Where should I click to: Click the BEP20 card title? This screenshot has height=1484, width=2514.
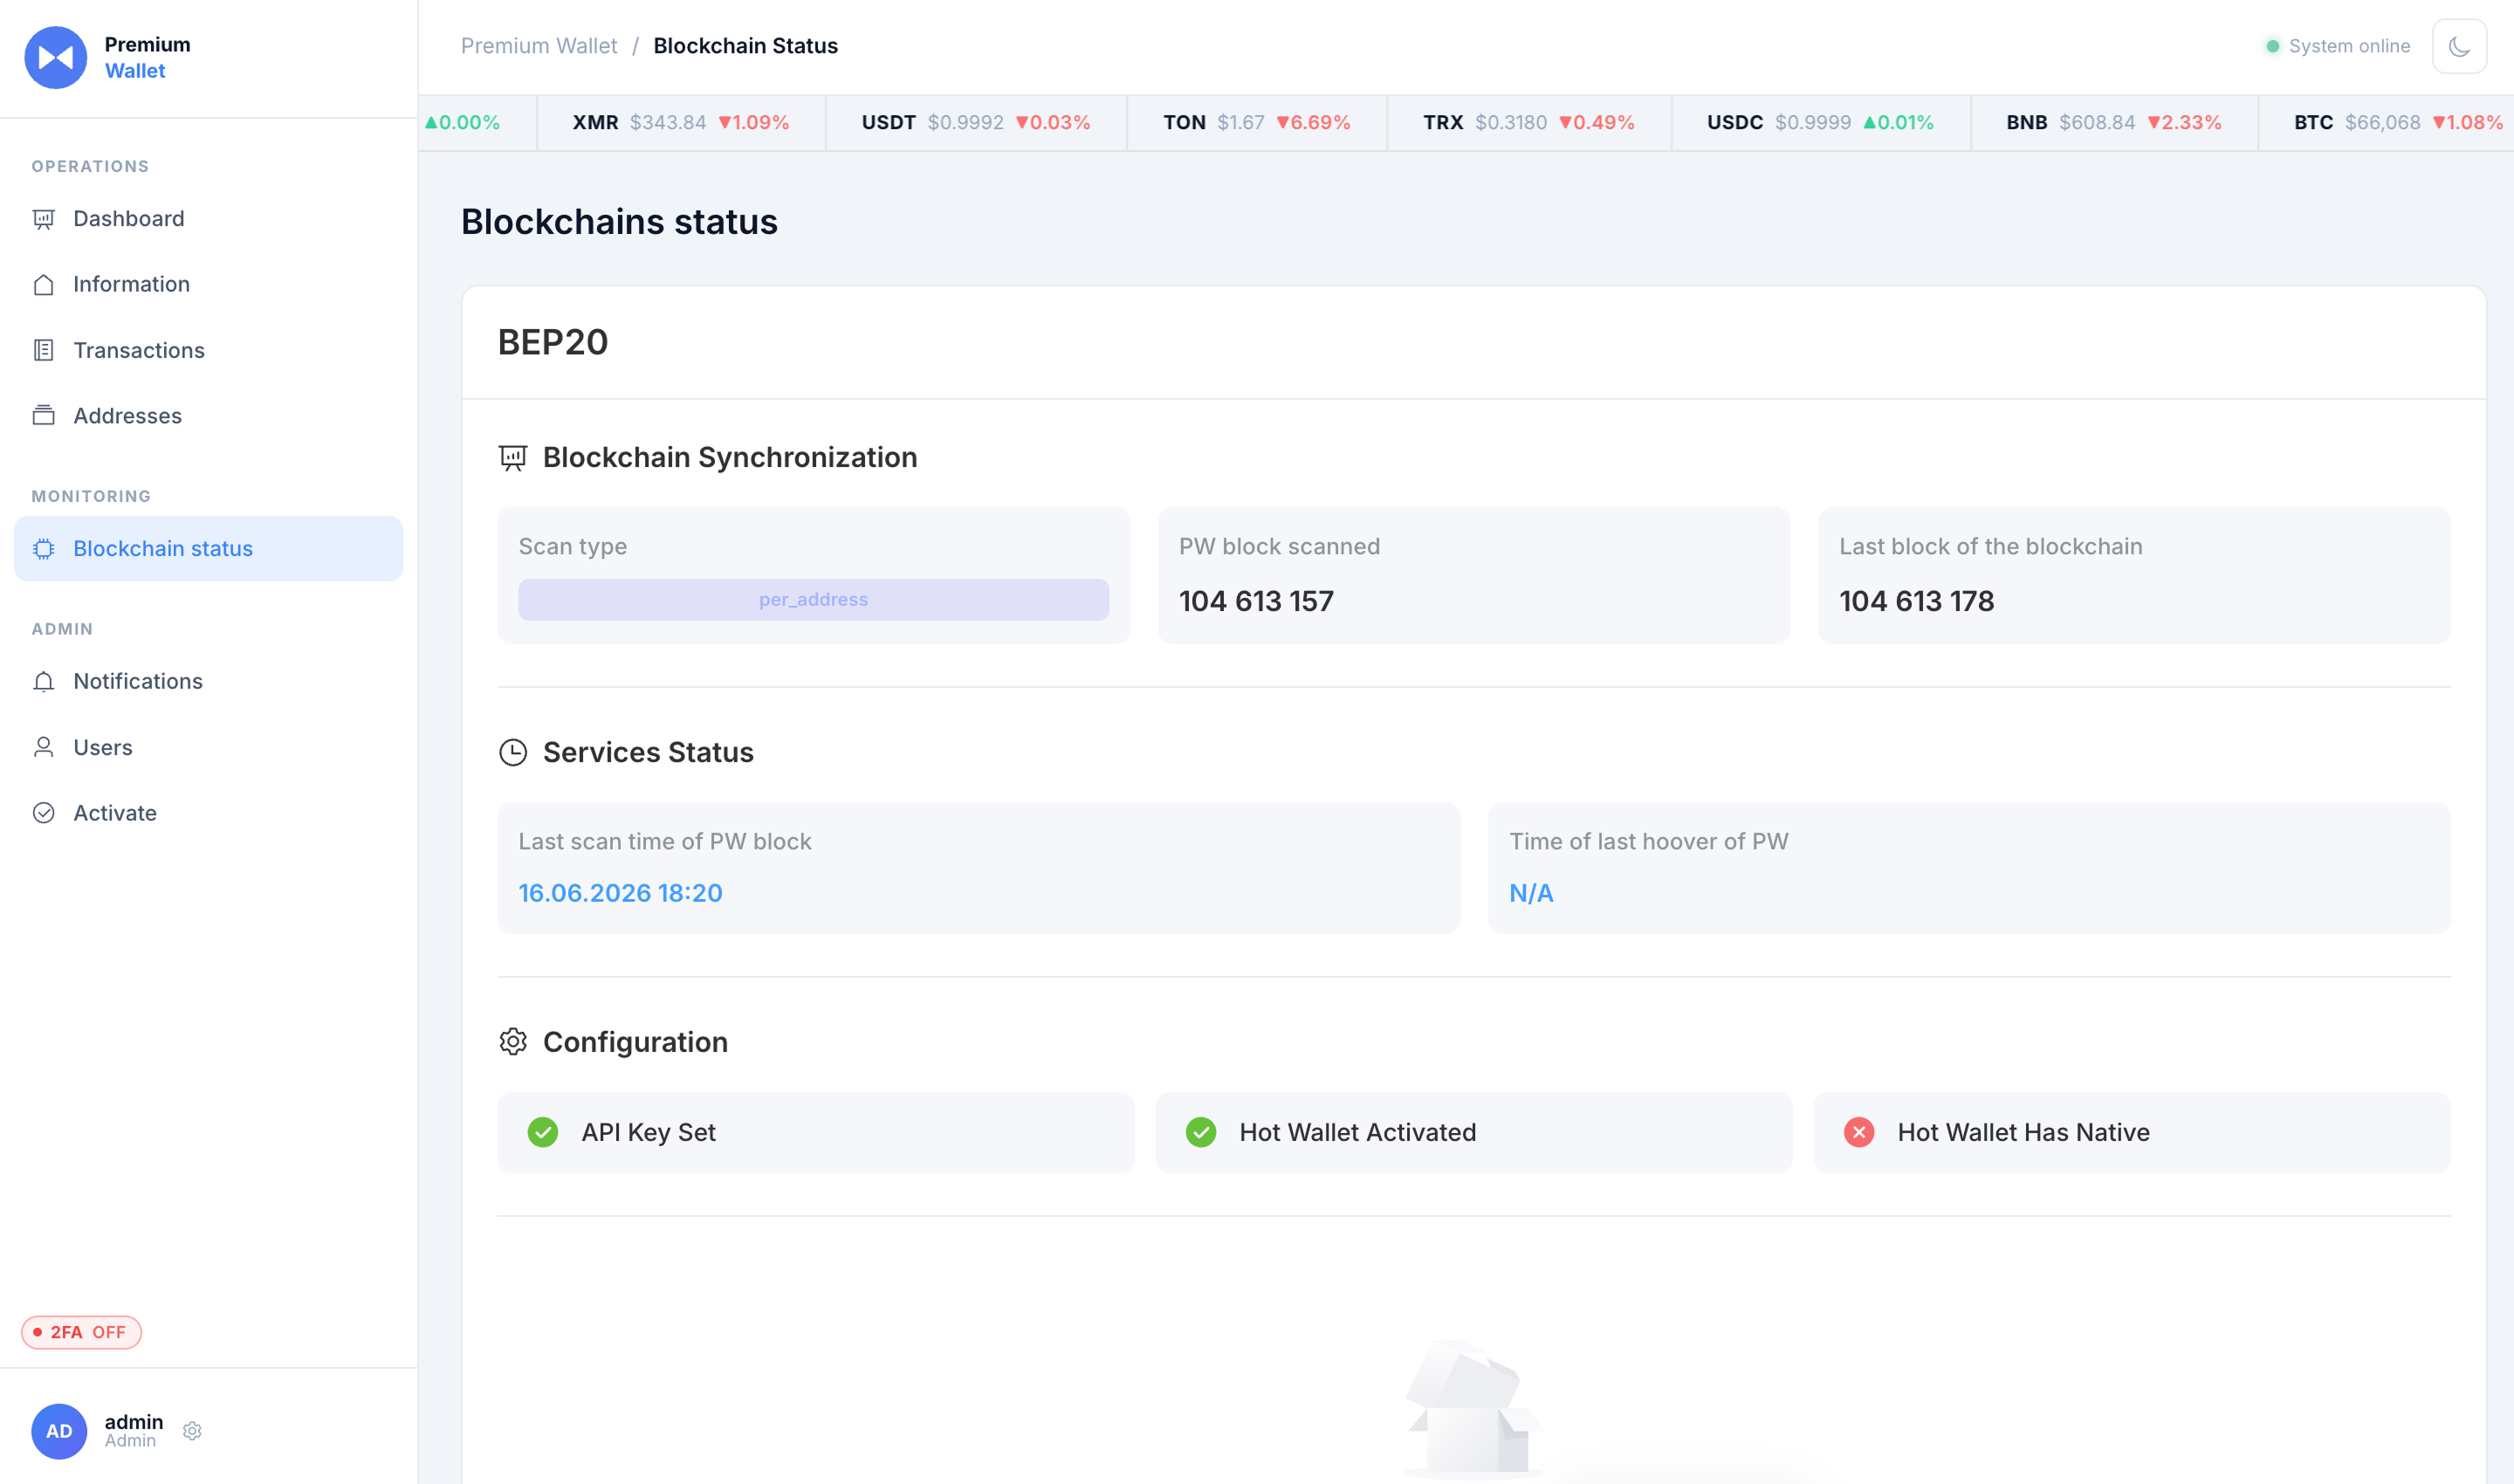553,342
